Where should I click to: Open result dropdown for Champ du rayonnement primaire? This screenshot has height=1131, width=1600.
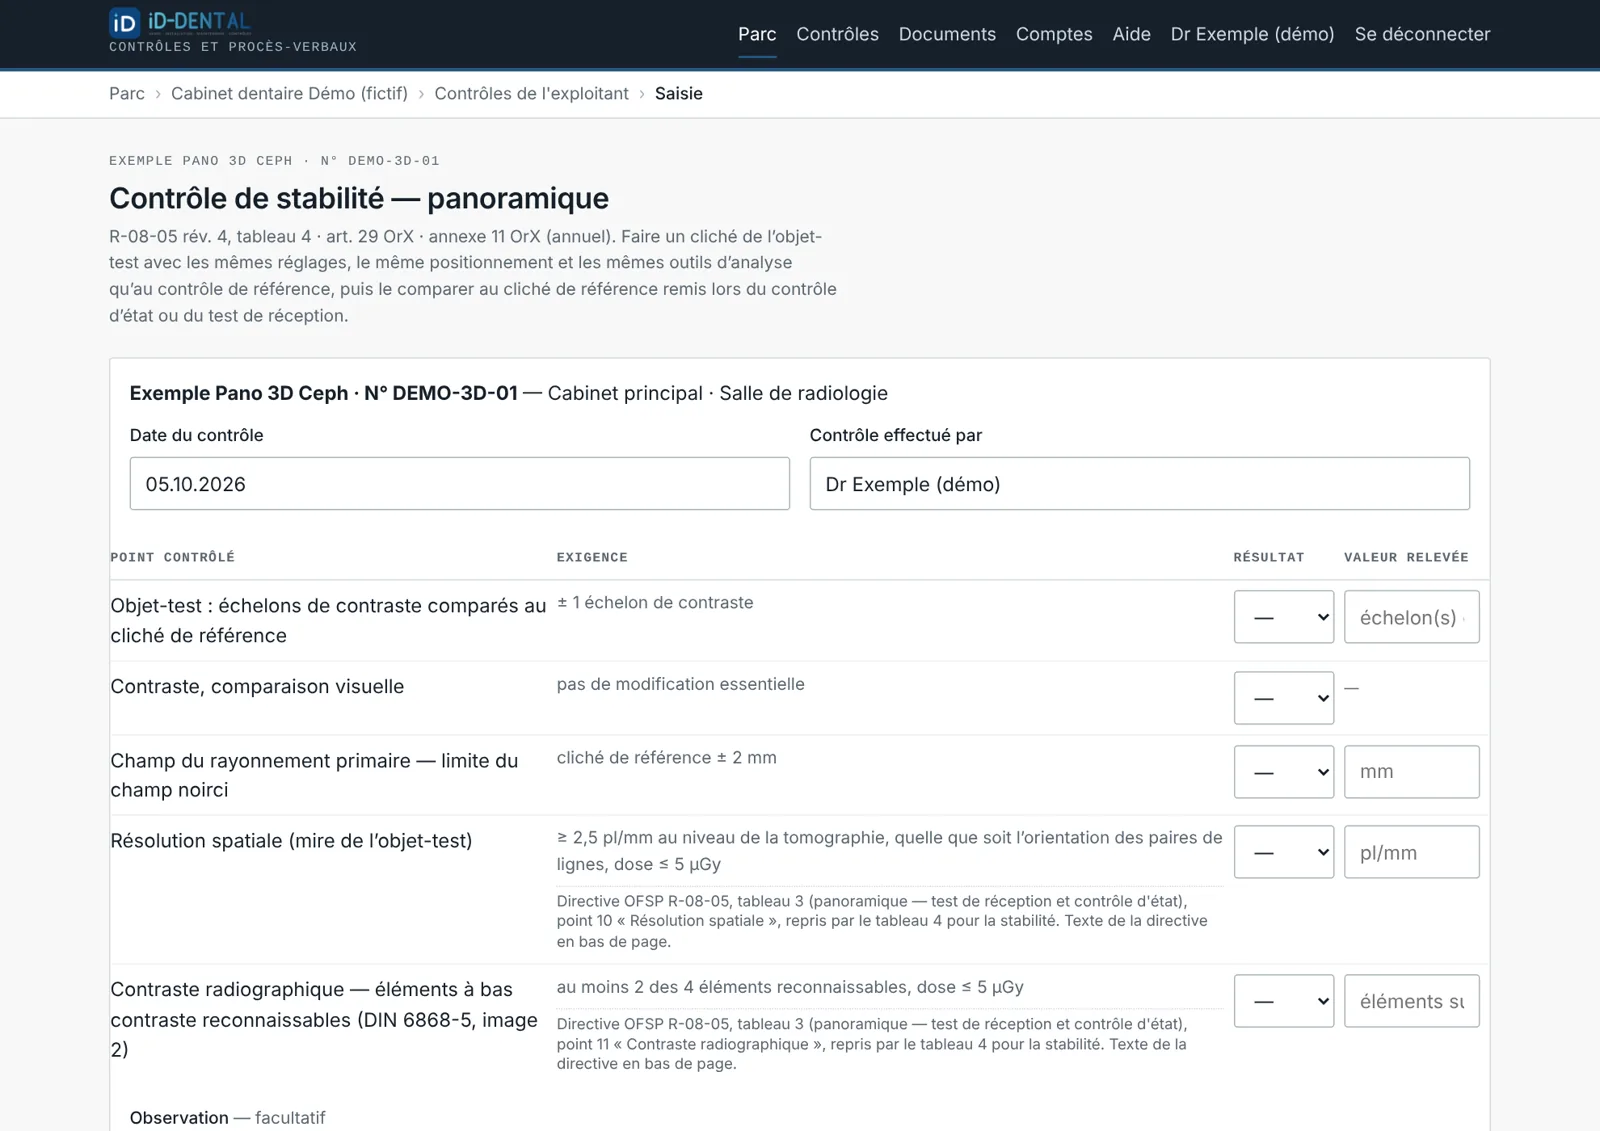tap(1283, 772)
